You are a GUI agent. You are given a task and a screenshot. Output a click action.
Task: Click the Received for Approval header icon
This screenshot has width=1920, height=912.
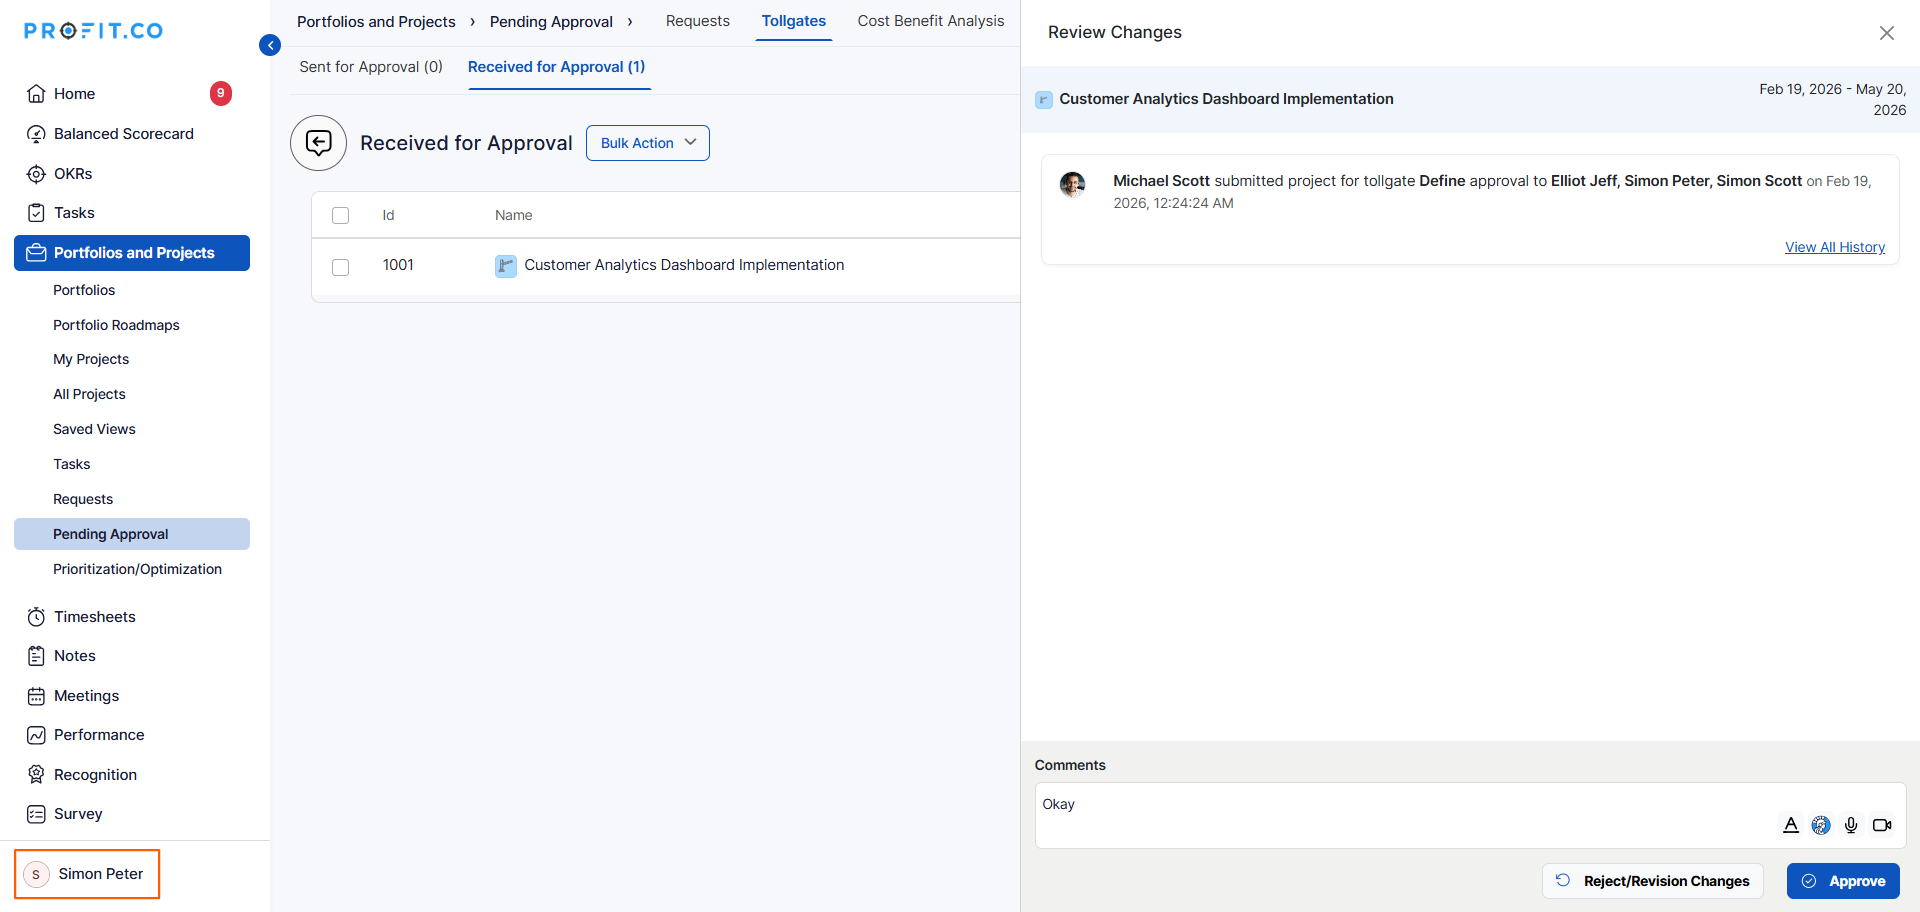point(318,143)
